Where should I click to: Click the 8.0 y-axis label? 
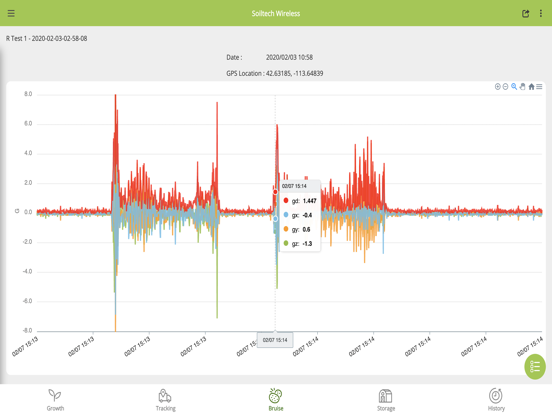point(28,94)
